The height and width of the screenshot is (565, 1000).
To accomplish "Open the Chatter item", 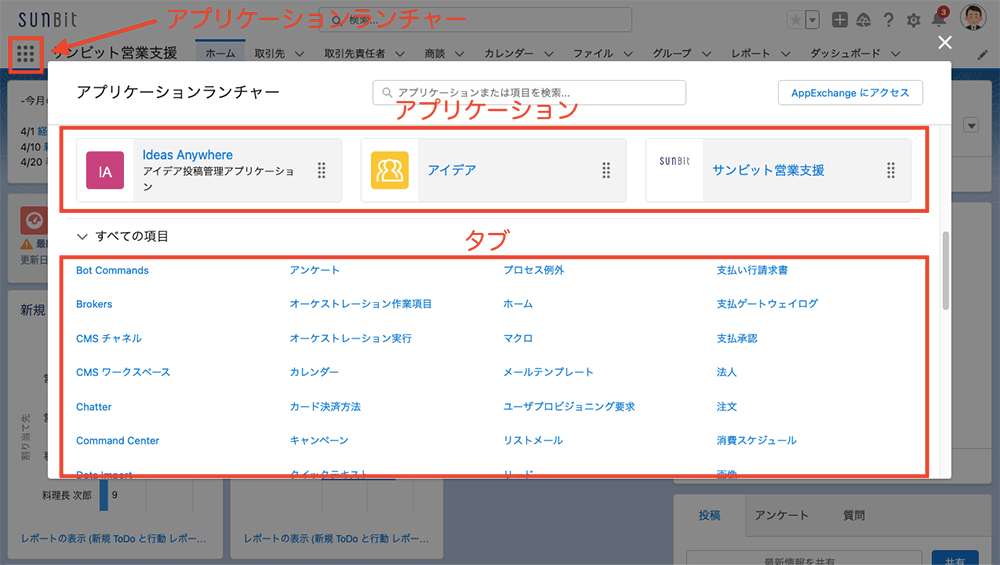I will click(94, 407).
